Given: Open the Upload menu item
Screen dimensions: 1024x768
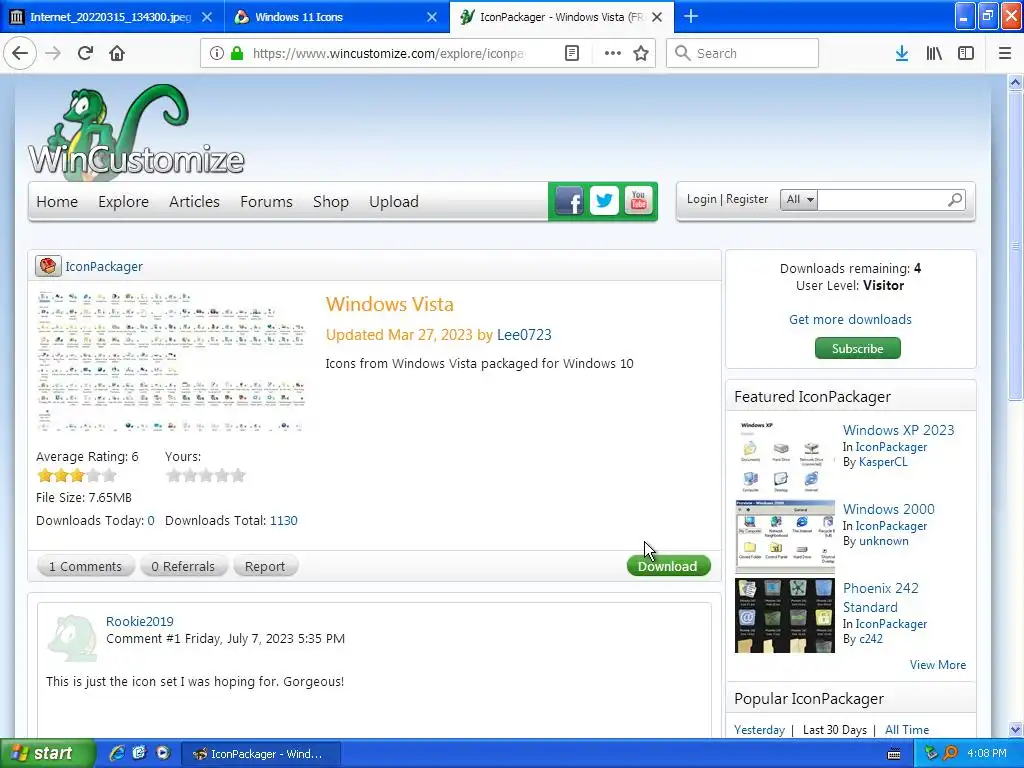Looking at the screenshot, I should click(x=394, y=202).
